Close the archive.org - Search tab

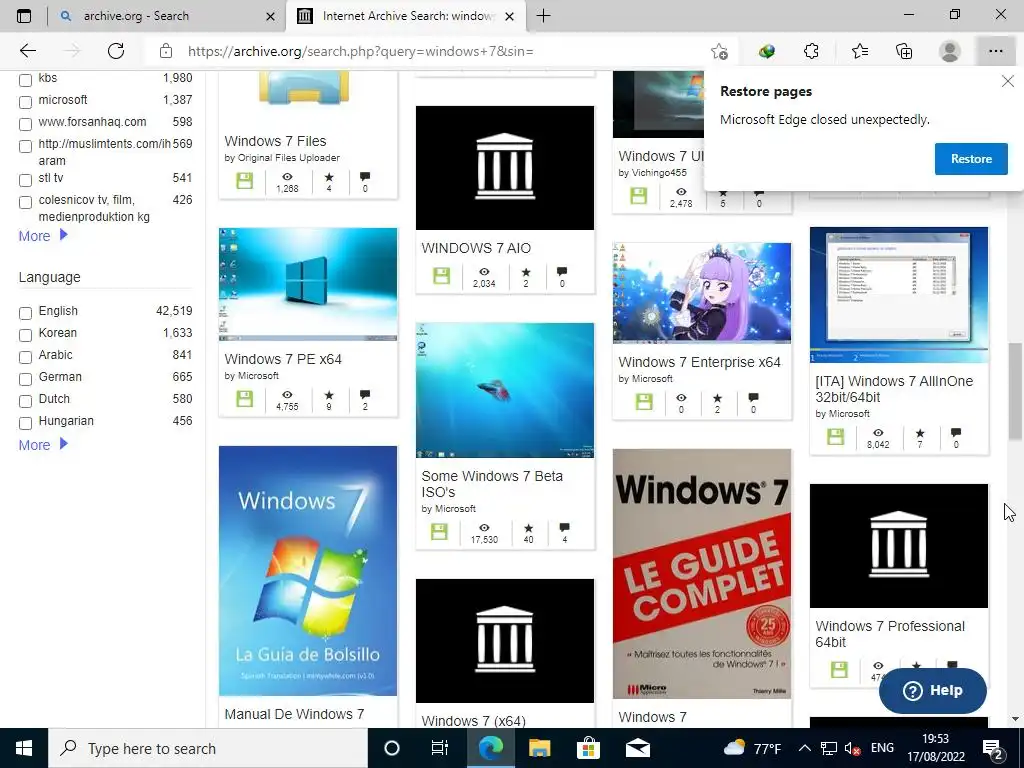(270, 16)
